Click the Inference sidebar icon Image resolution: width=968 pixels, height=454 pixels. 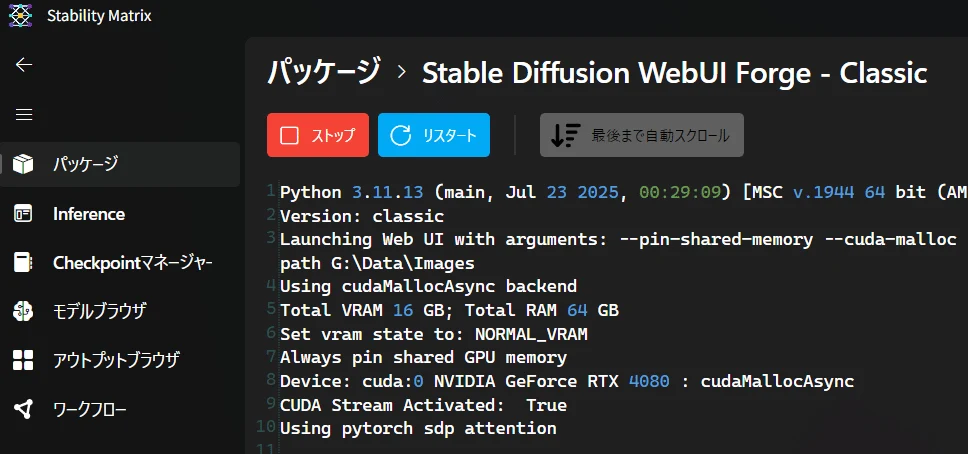(23, 214)
